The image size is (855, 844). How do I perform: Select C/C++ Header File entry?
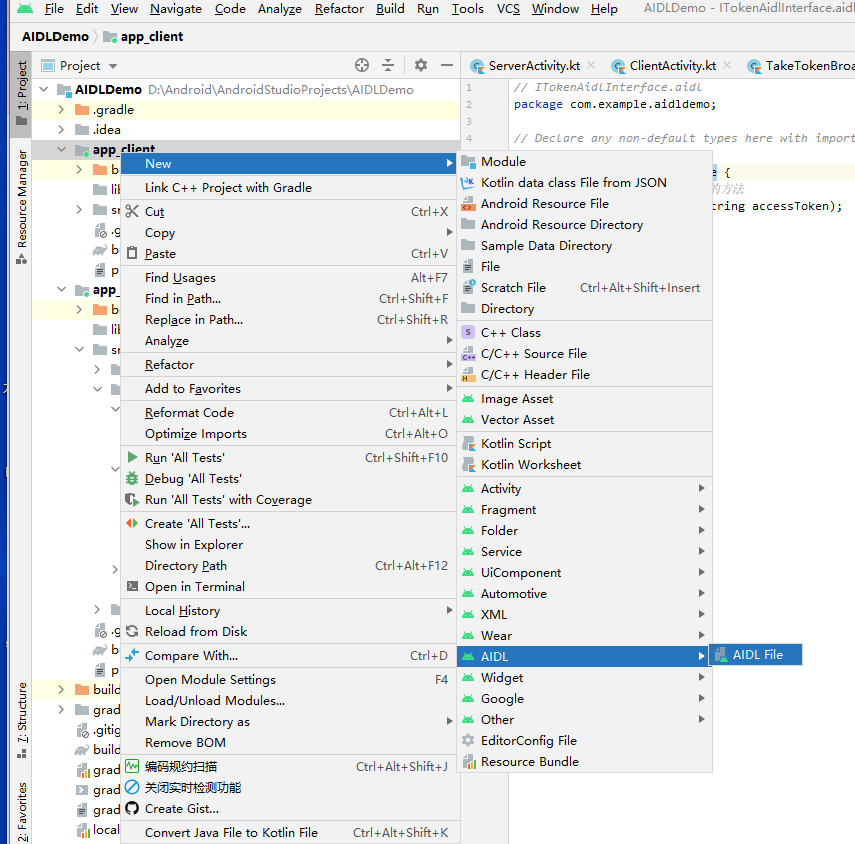click(583, 375)
